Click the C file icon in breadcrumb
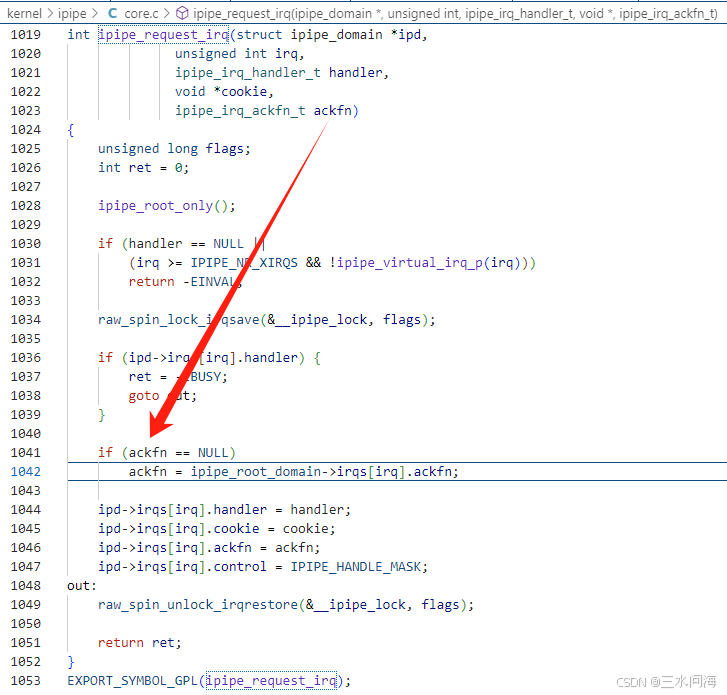Screen dimensions: 727x695 (112, 13)
